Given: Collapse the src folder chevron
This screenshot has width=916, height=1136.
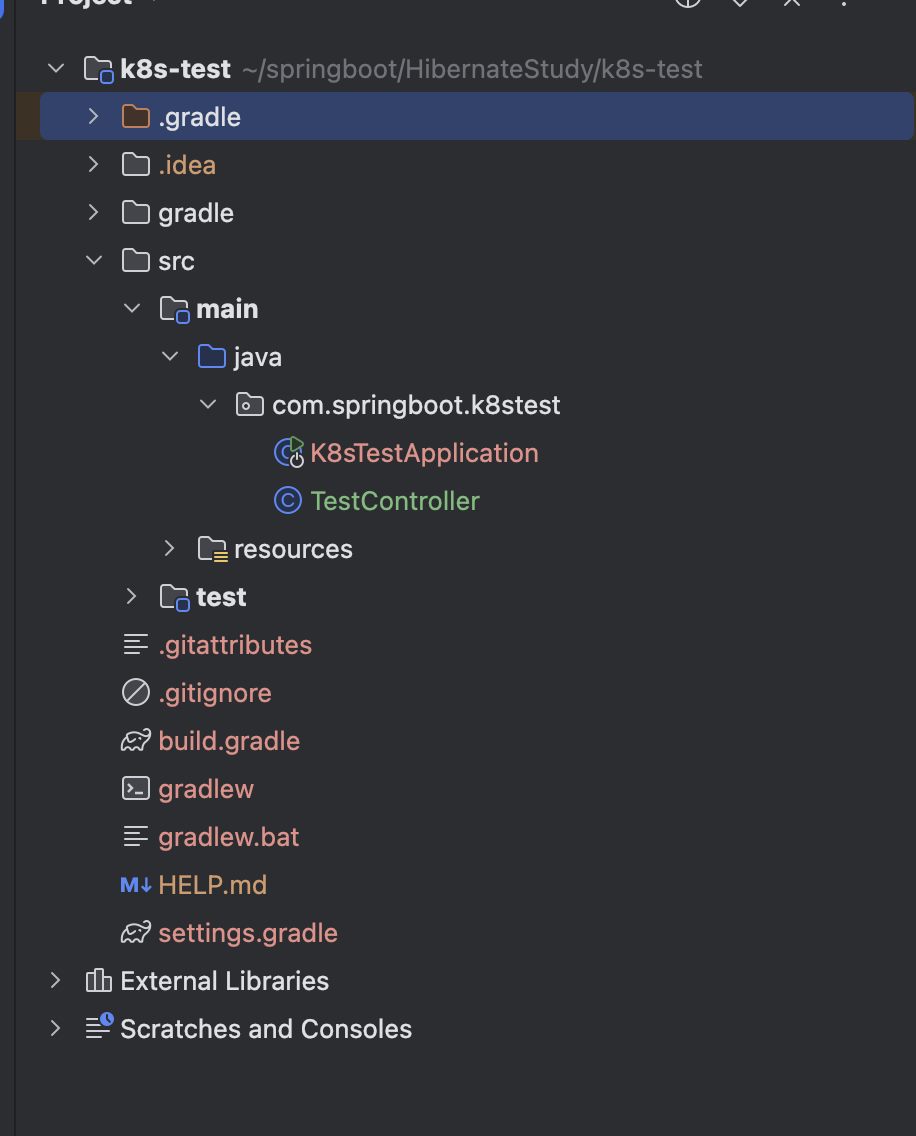Looking at the screenshot, I should (x=93, y=261).
